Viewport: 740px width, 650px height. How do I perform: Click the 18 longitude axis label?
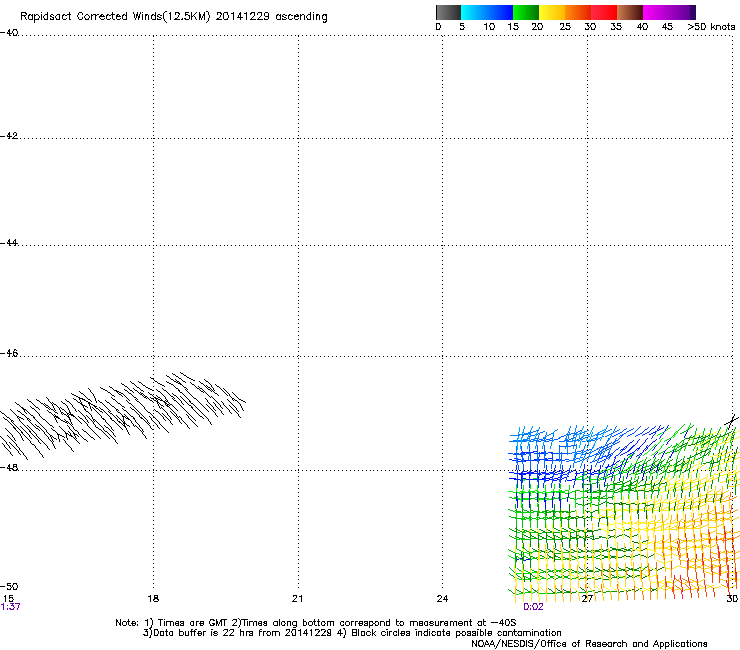pos(153,599)
